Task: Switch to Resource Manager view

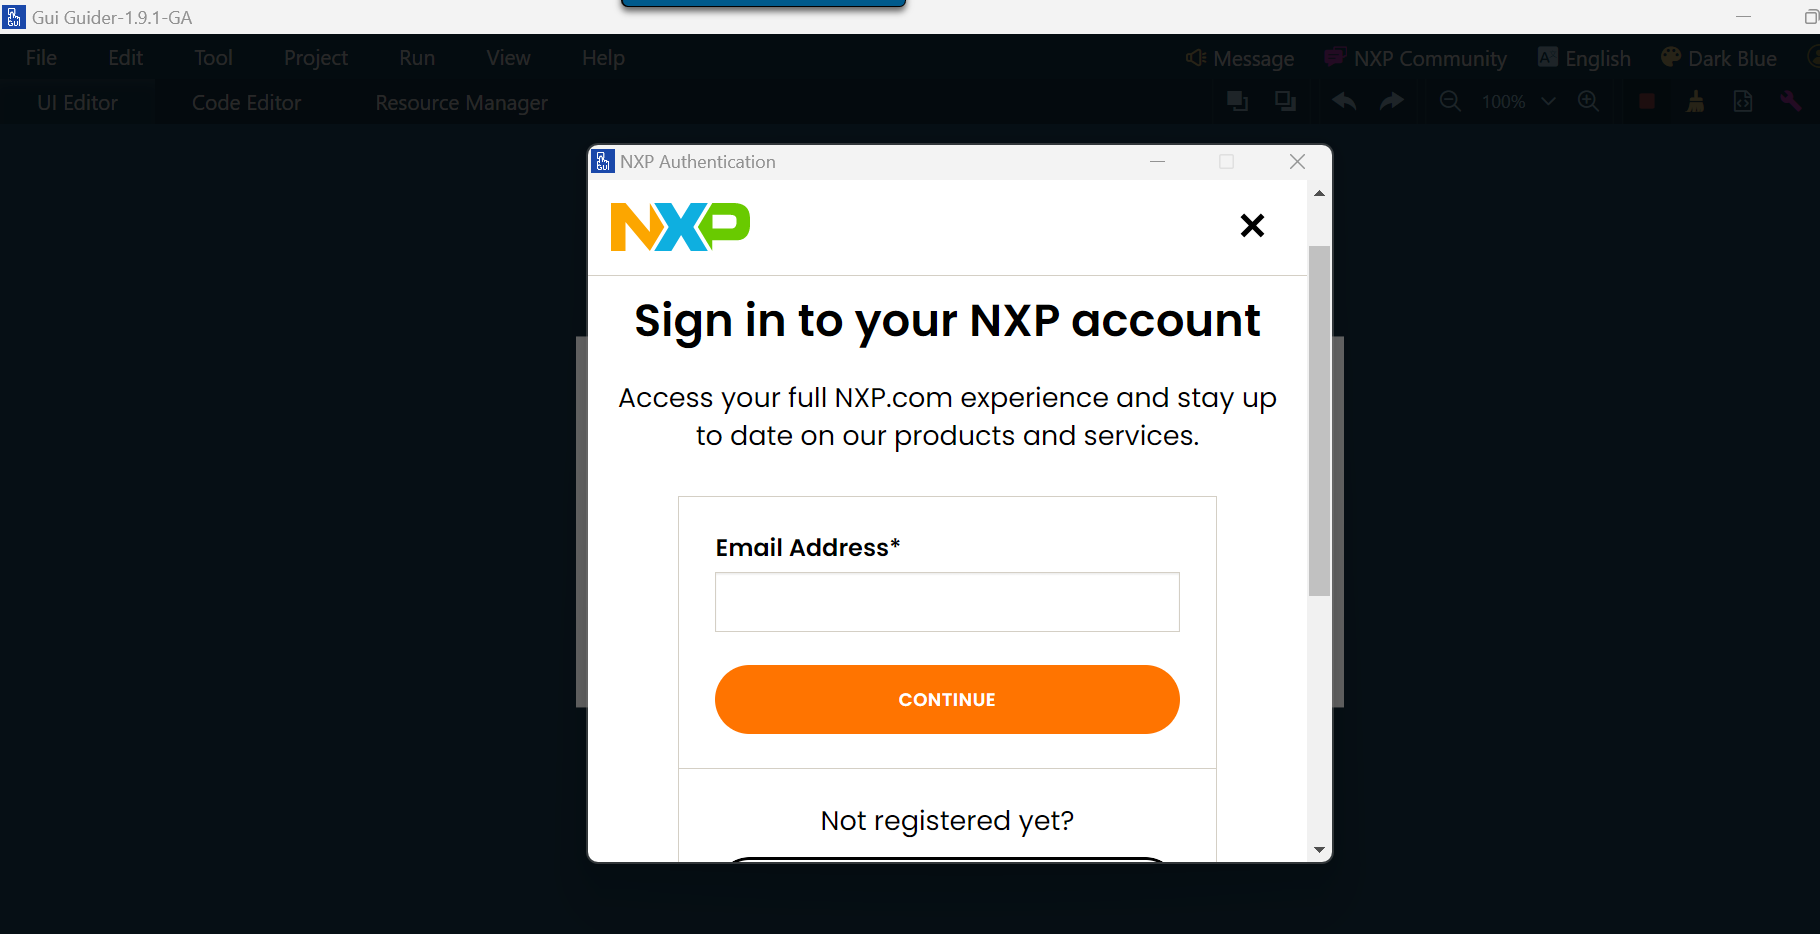Action: point(461,102)
